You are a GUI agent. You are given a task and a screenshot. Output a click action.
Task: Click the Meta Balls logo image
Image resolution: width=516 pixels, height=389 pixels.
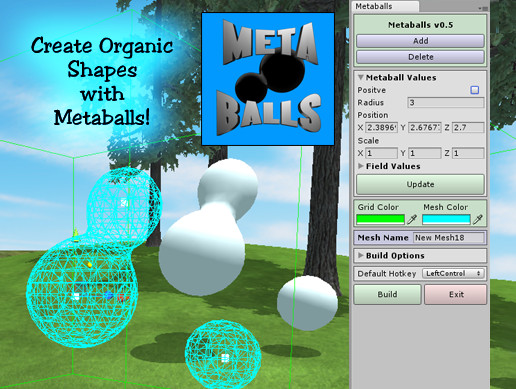point(268,79)
